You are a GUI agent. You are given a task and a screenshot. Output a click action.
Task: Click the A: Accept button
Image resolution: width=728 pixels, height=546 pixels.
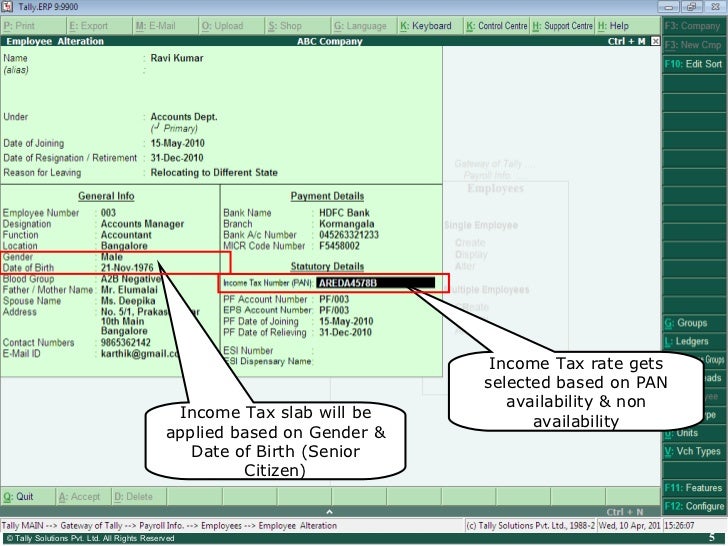click(x=83, y=497)
